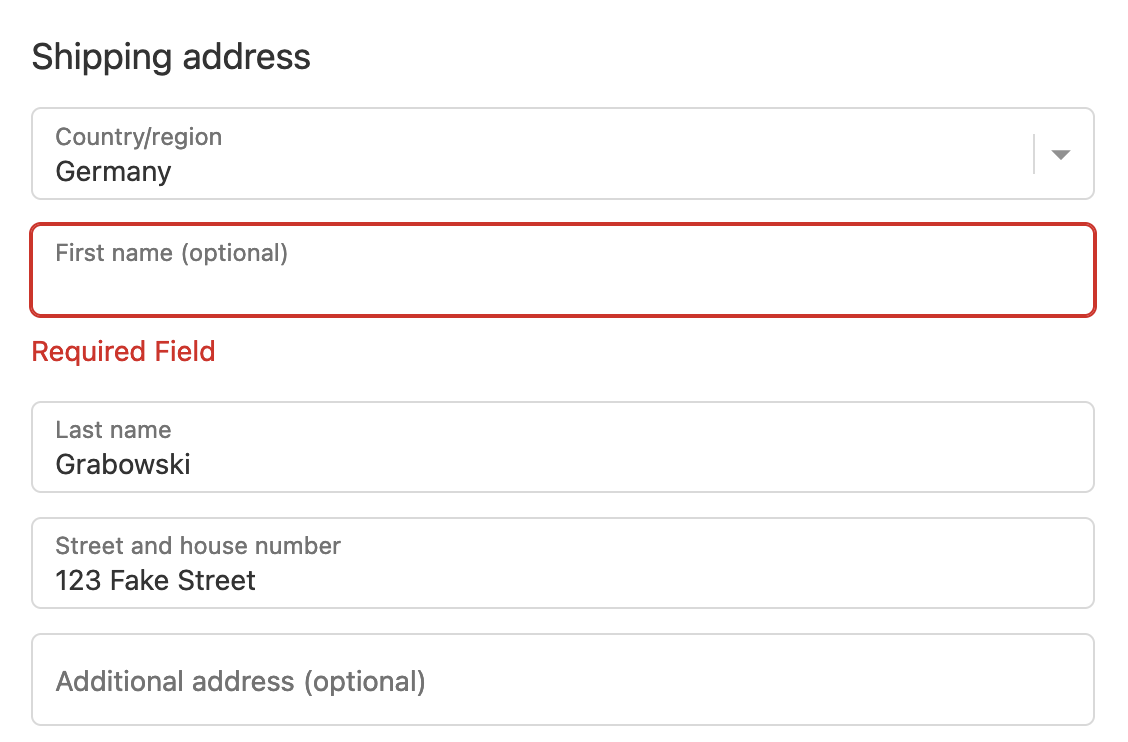The height and width of the screenshot is (742, 1128).
Task: Click the word Required in the error
Action: pos(89,352)
